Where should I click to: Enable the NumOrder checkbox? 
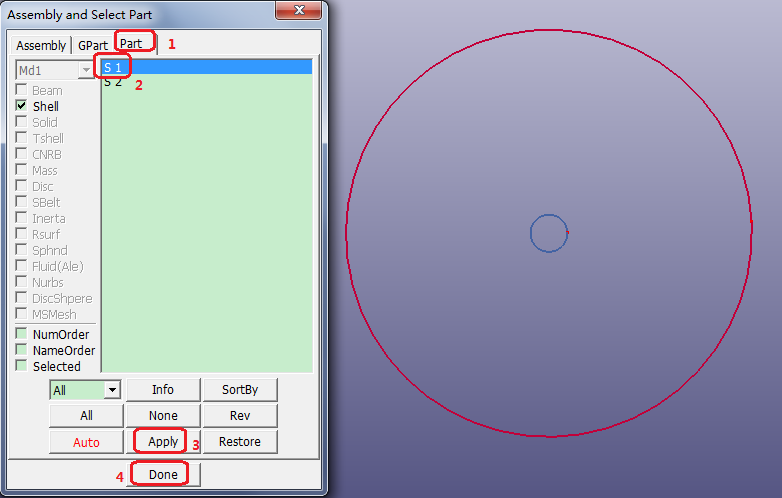click(x=21, y=333)
